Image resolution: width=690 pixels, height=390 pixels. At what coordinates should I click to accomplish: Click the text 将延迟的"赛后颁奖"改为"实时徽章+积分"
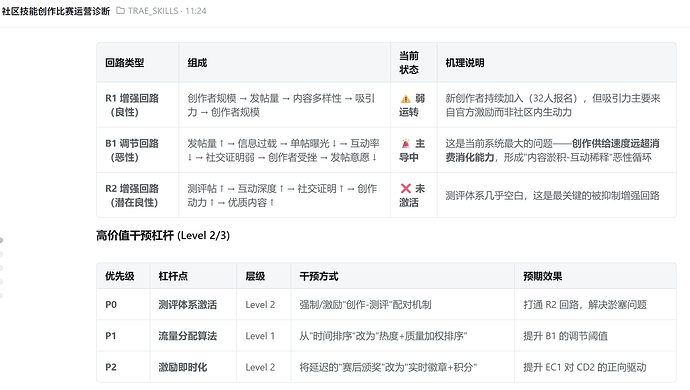388,367
